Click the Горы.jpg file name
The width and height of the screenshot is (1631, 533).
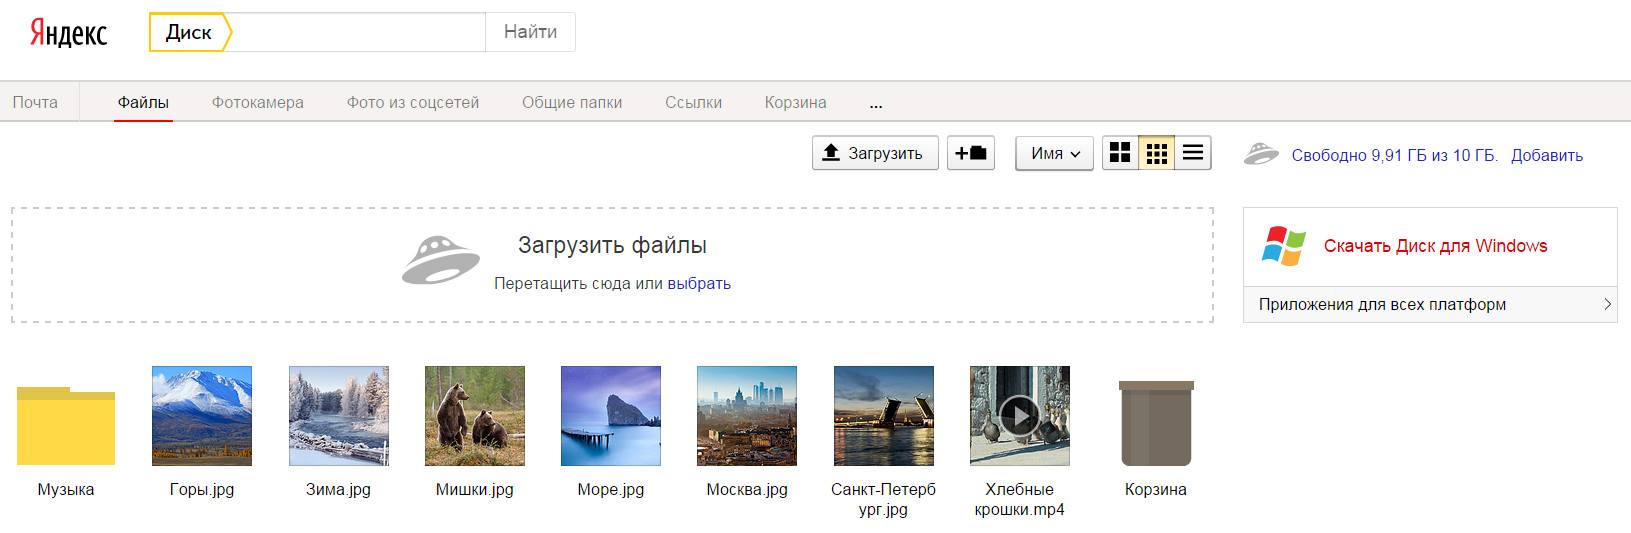click(202, 489)
